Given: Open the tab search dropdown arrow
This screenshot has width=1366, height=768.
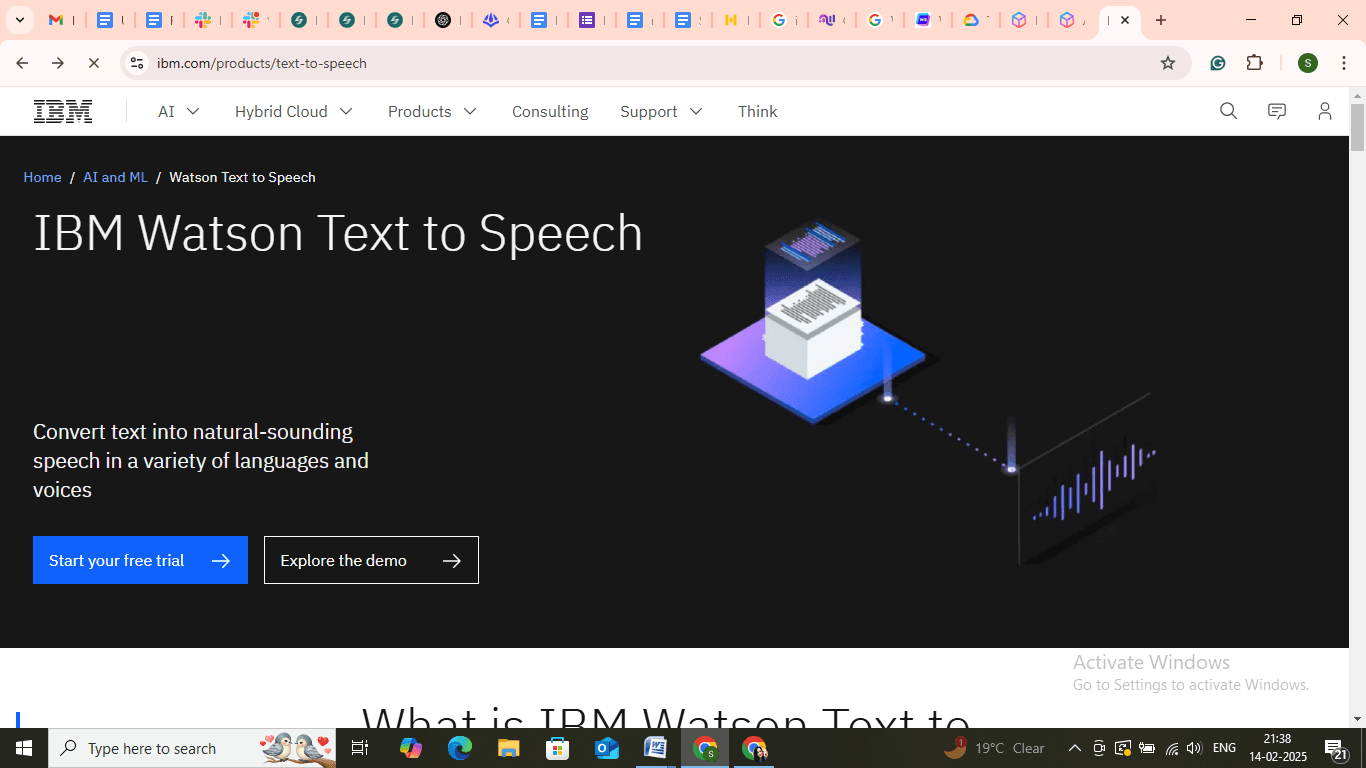Looking at the screenshot, I should pos(19,20).
